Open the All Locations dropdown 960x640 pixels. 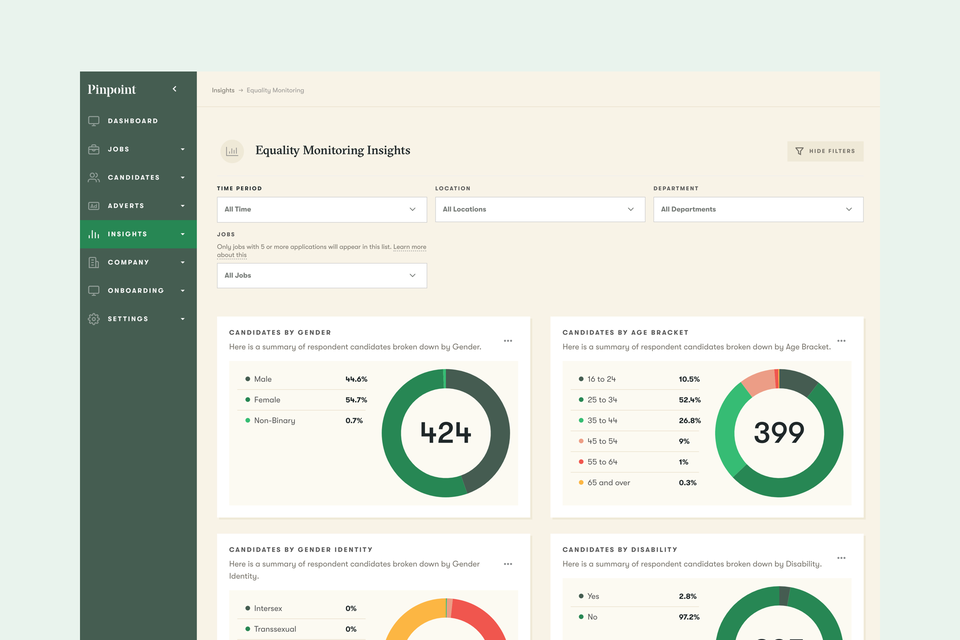coord(540,209)
